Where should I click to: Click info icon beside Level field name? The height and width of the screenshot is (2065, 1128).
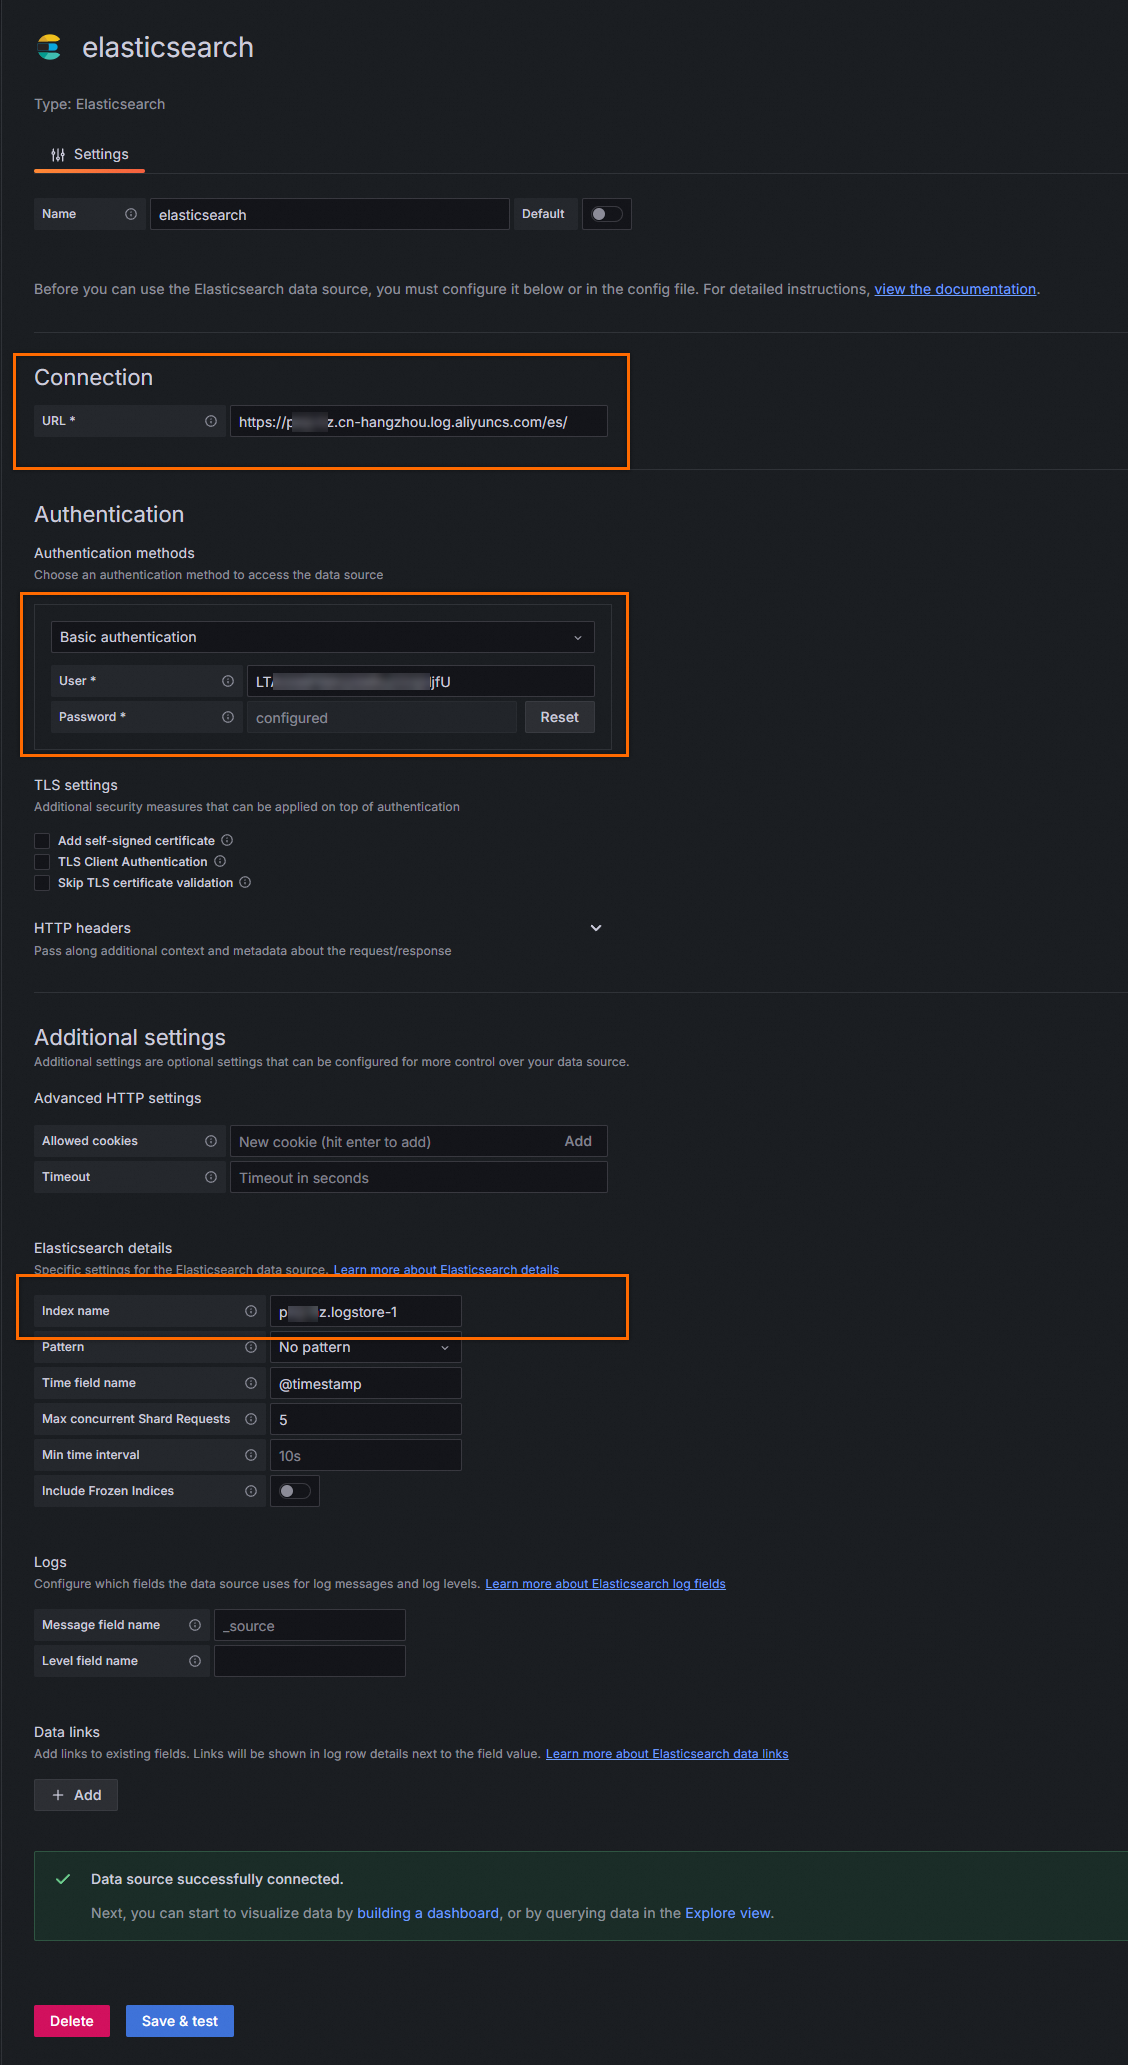(195, 1661)
